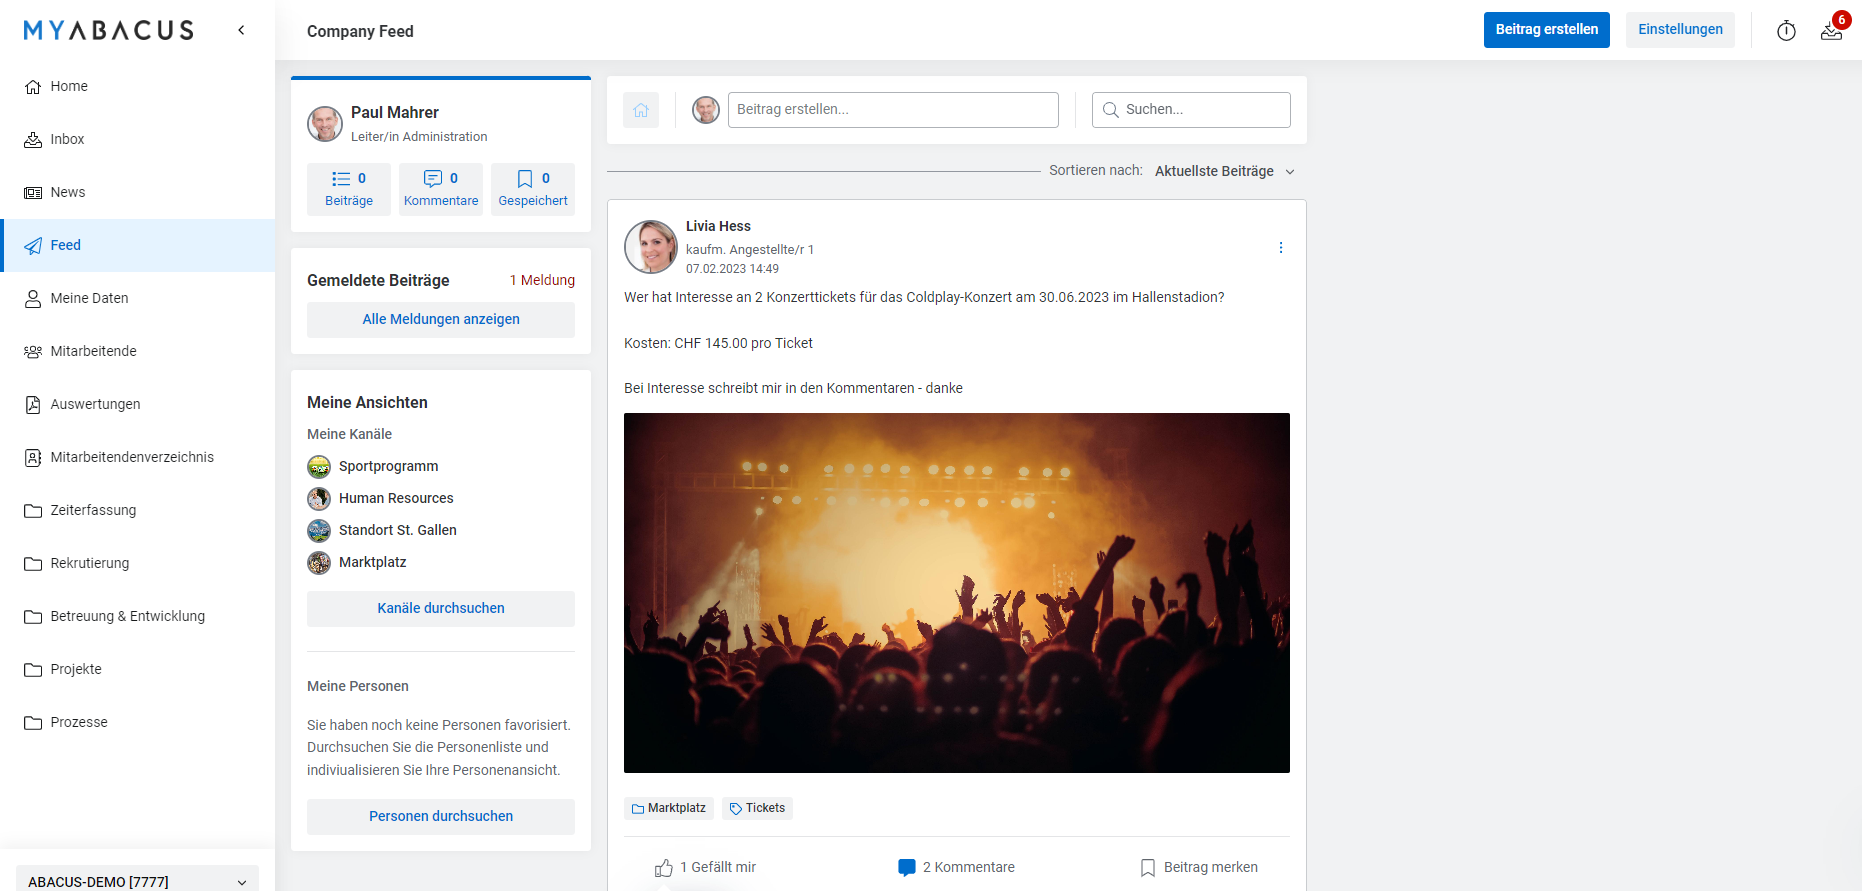1862x891 pixels.
Task: Click the 1 Meldung count text
Action: point(542,280)
